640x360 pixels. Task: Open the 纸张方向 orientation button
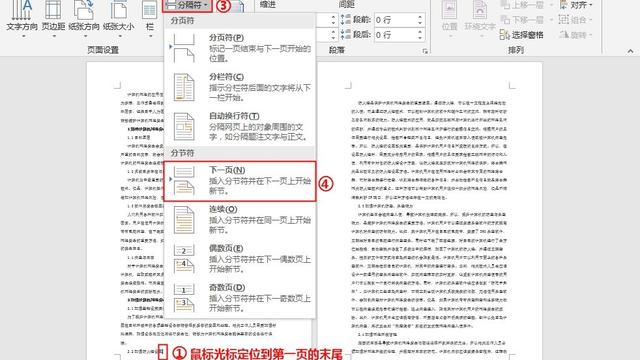(x=84, y=18)
